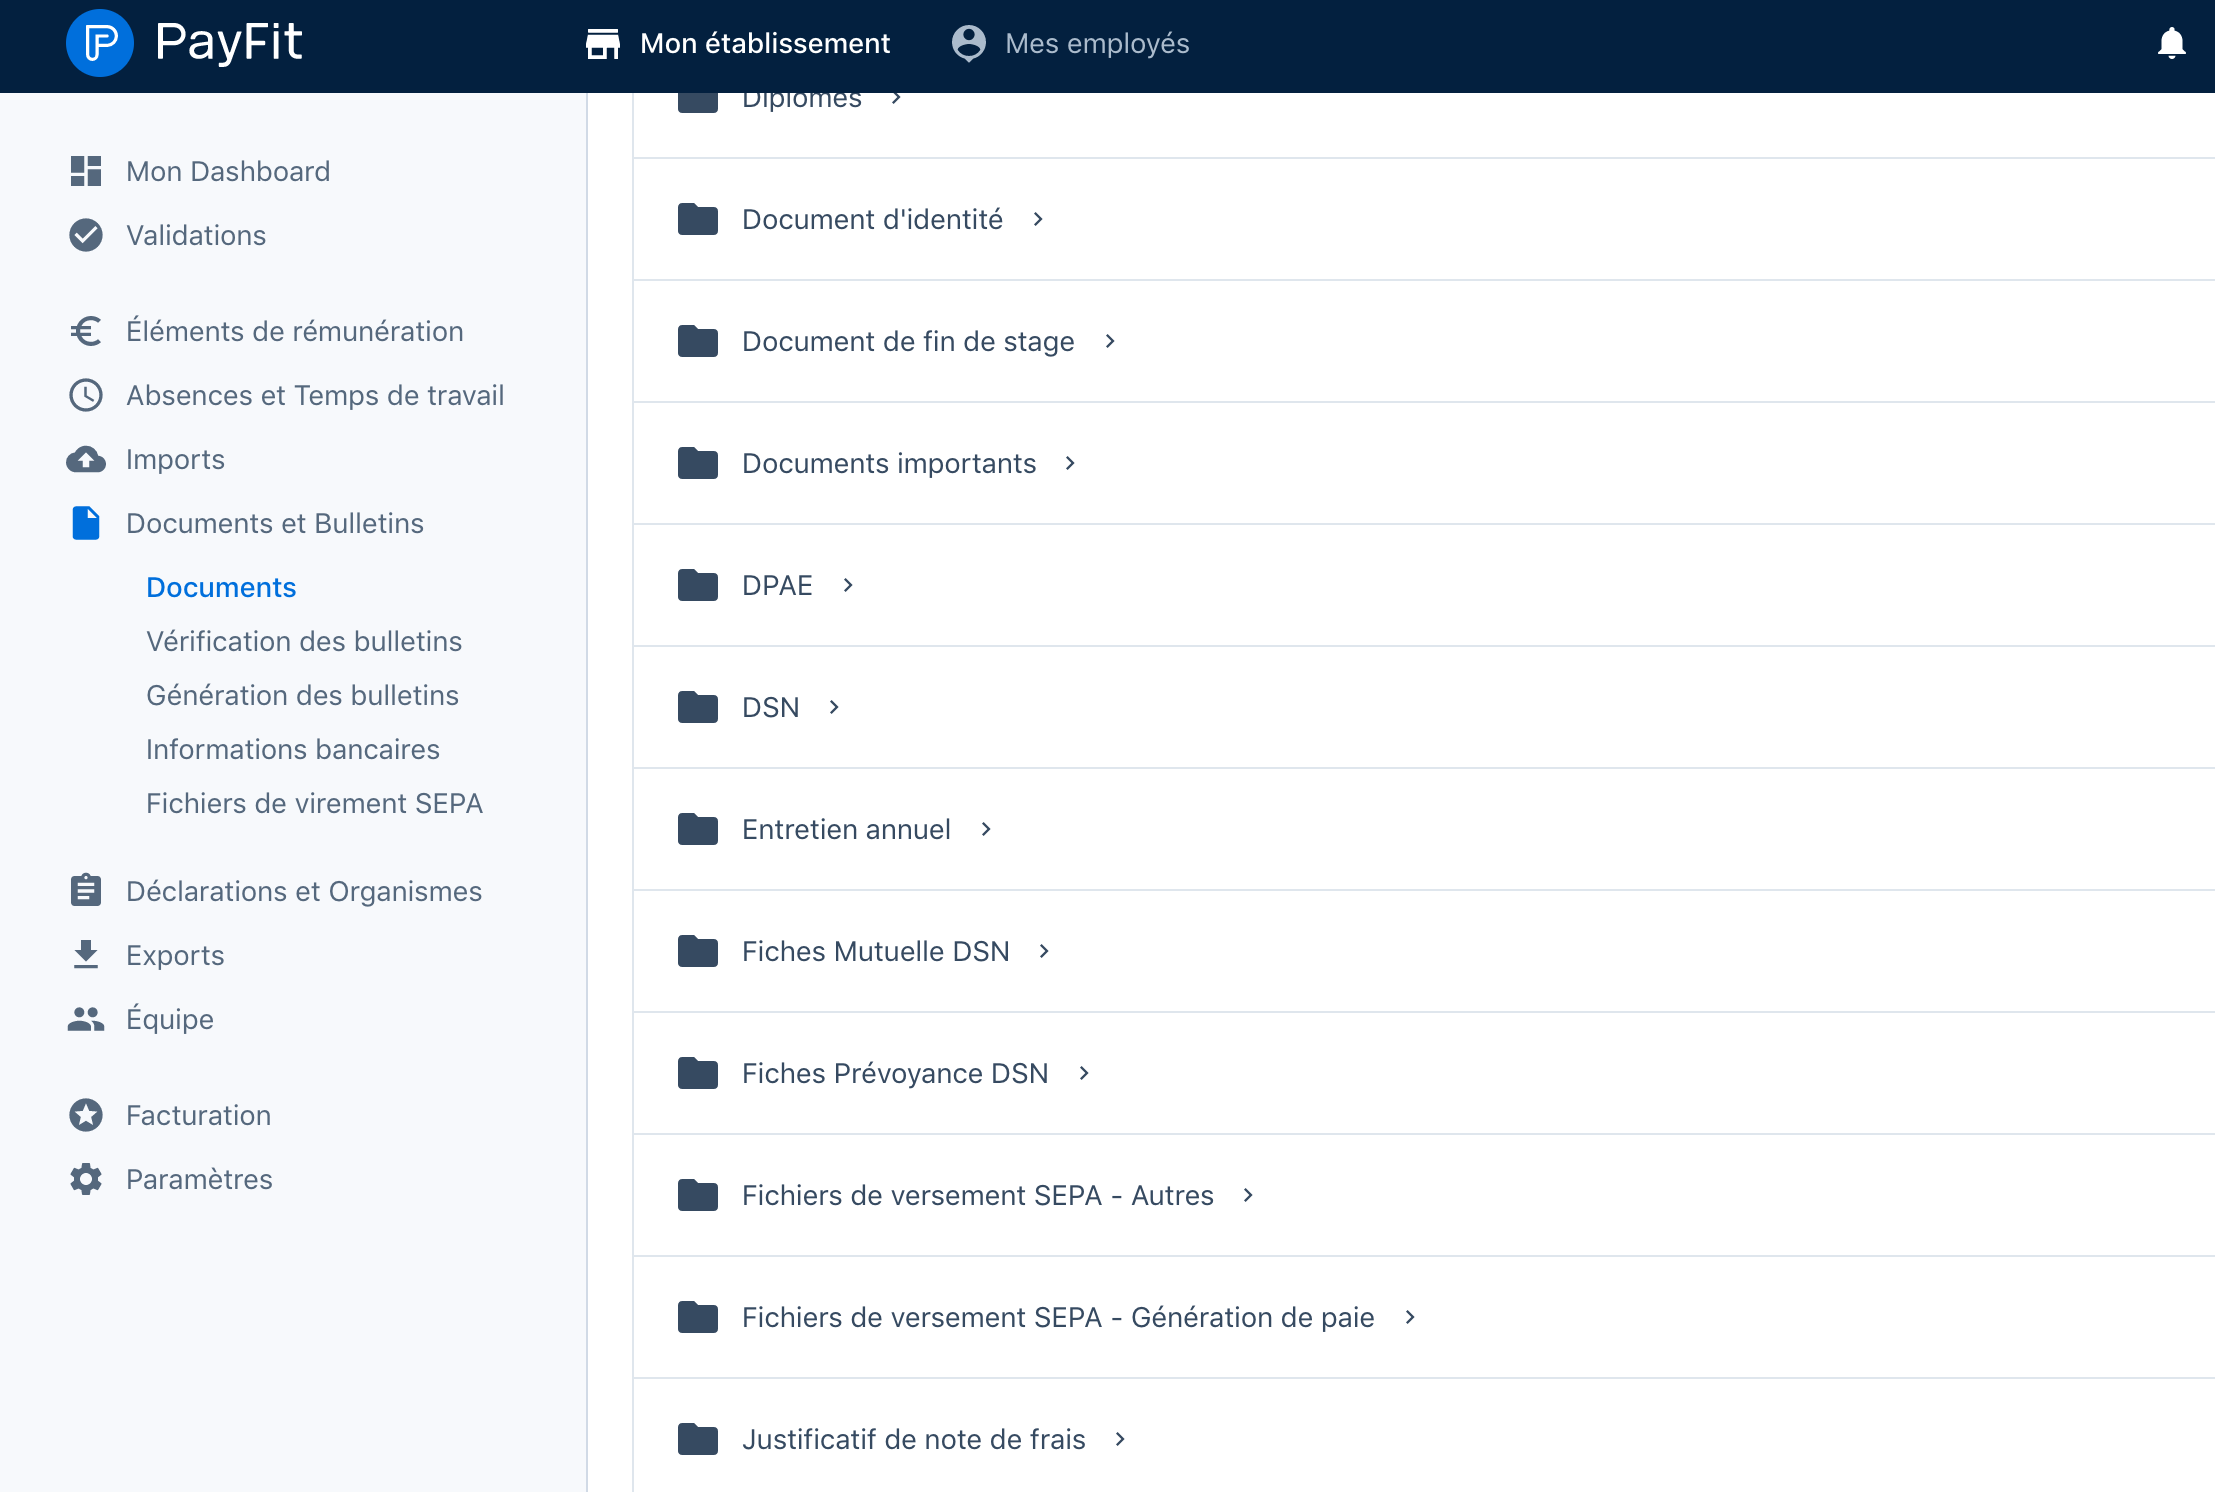
Task: Open Paramètres settings
Action: pyautogui.click(x=199, y=1179)
